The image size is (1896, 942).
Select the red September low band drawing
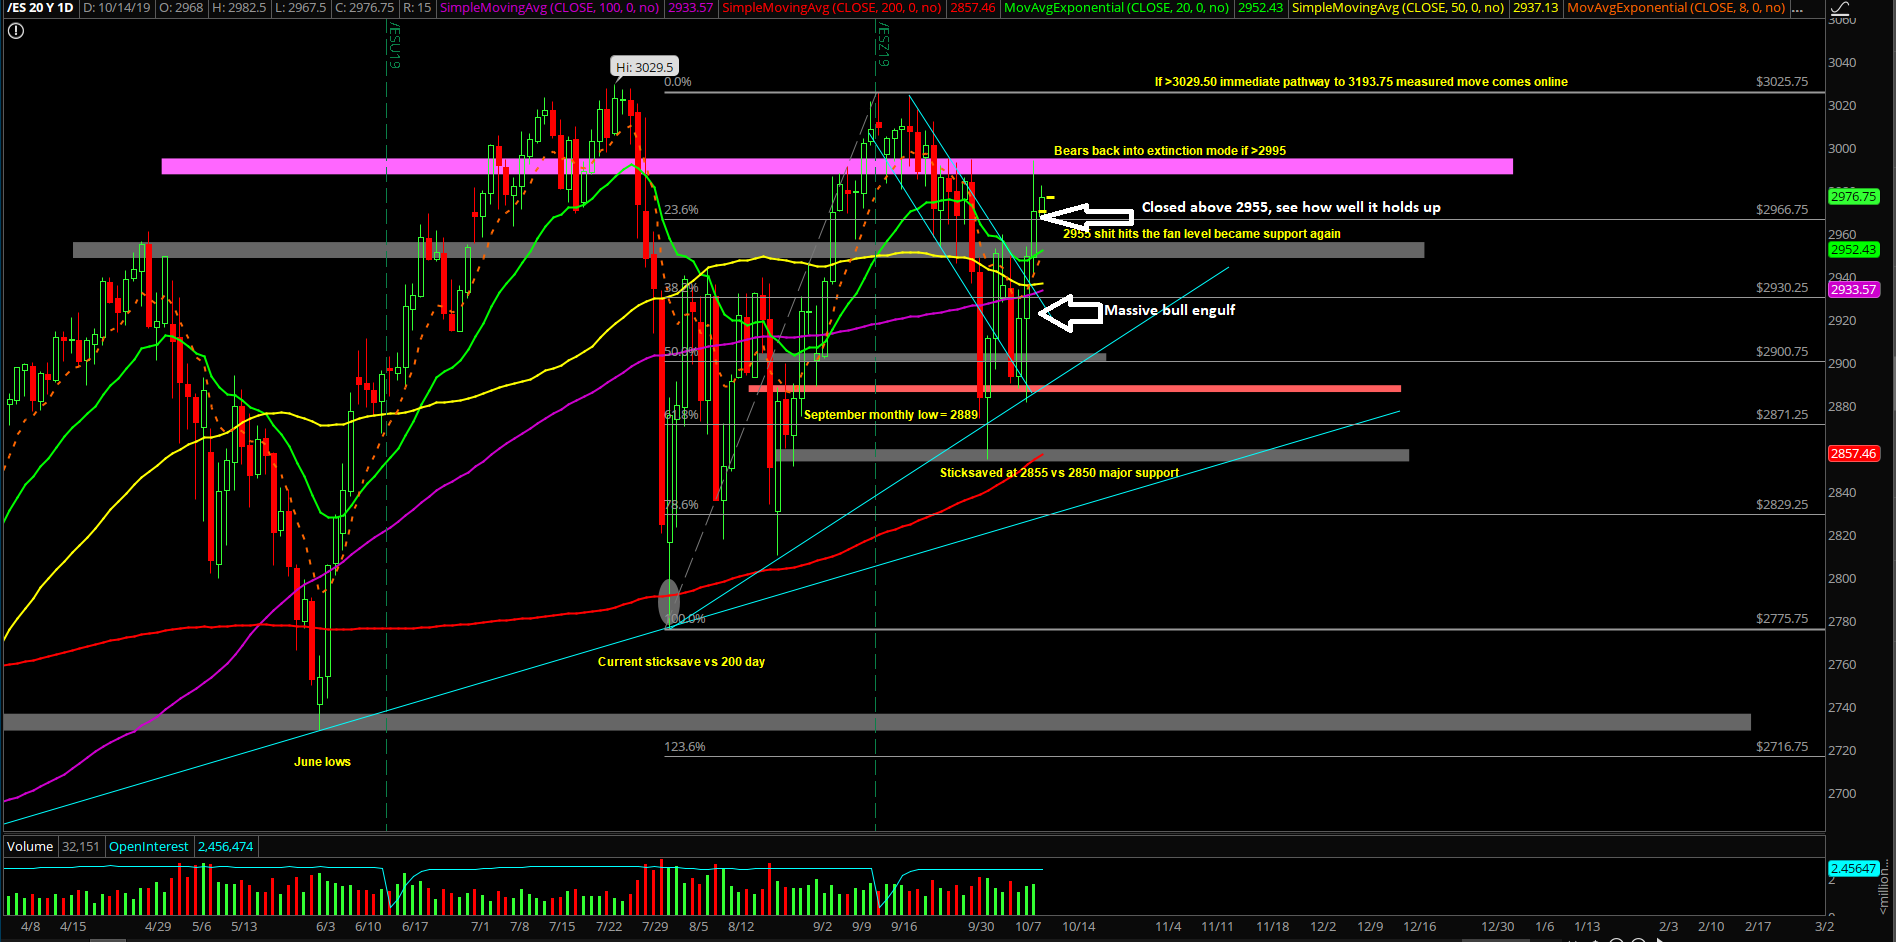coord(1074,389)
